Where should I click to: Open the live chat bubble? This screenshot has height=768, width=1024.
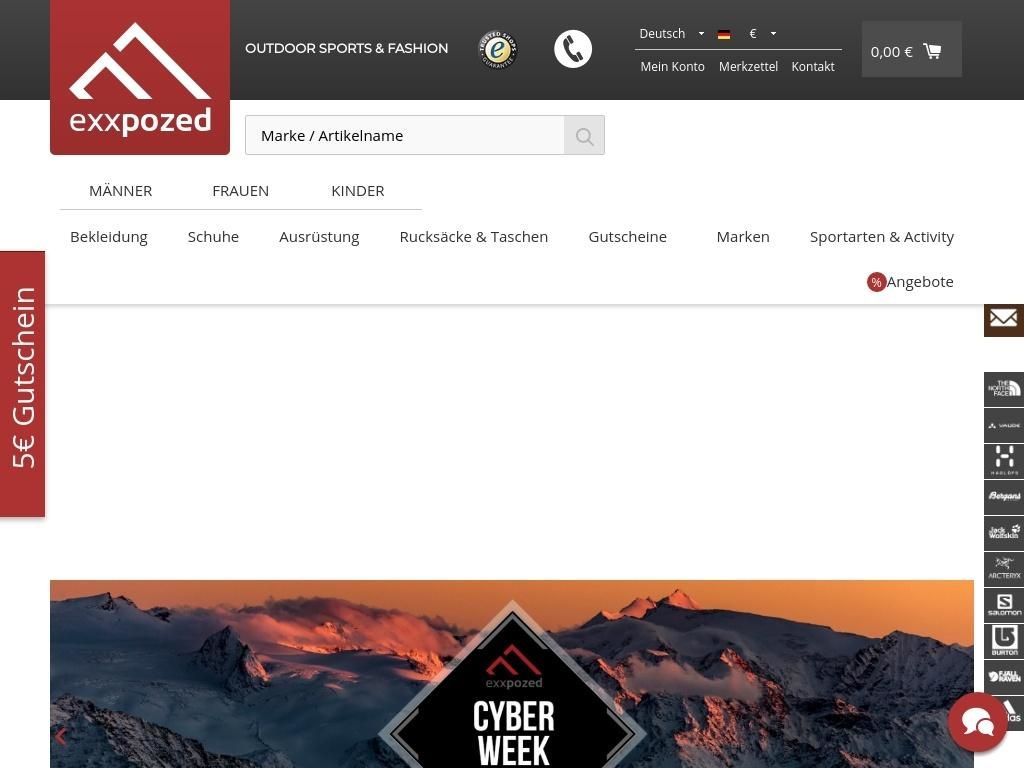(977, 722)
